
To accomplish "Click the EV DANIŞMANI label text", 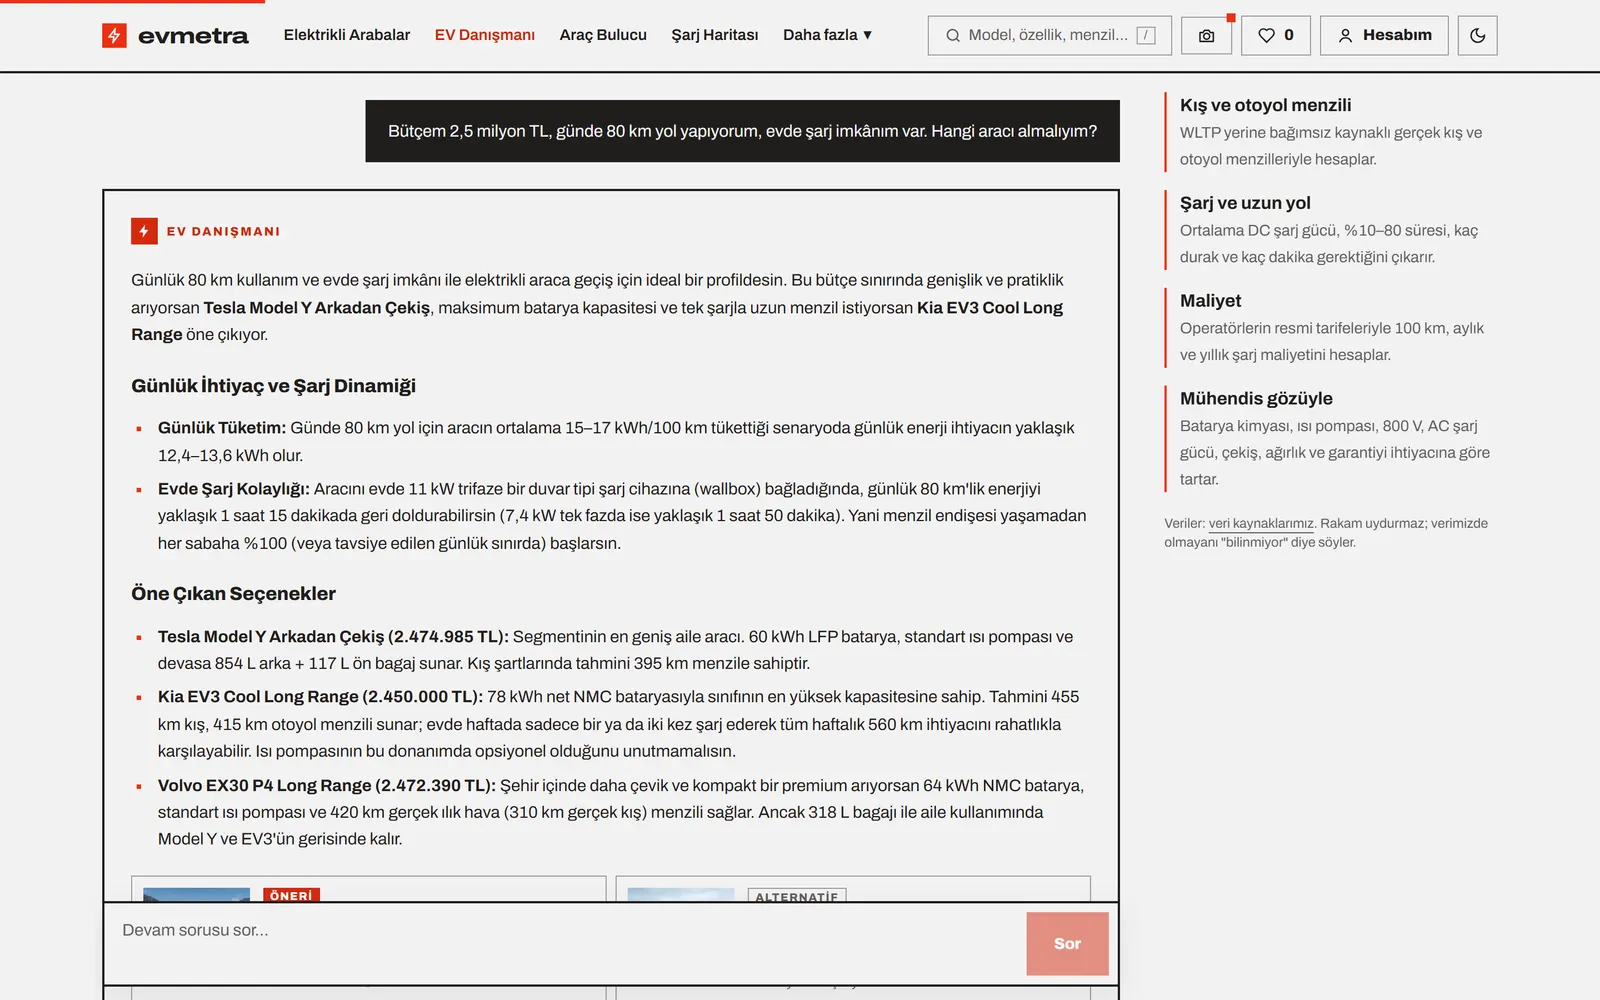I will point(223,231).
